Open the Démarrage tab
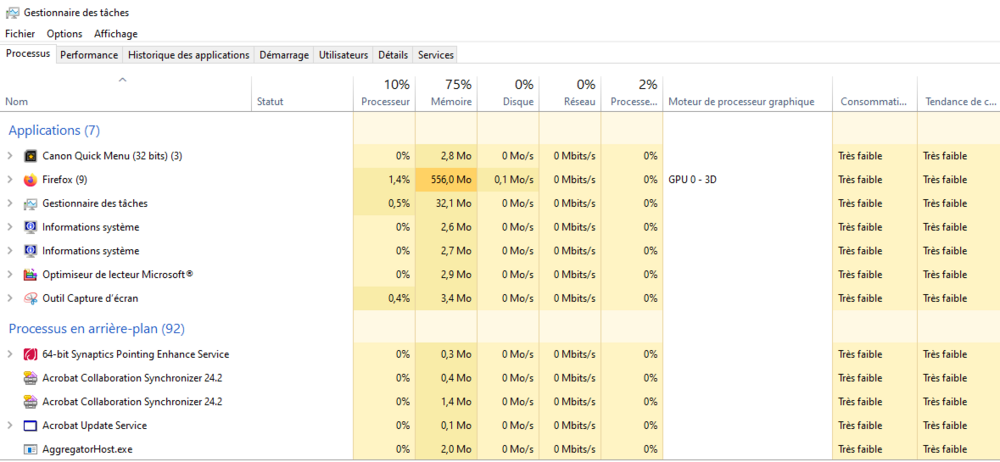 coord(284,55)
